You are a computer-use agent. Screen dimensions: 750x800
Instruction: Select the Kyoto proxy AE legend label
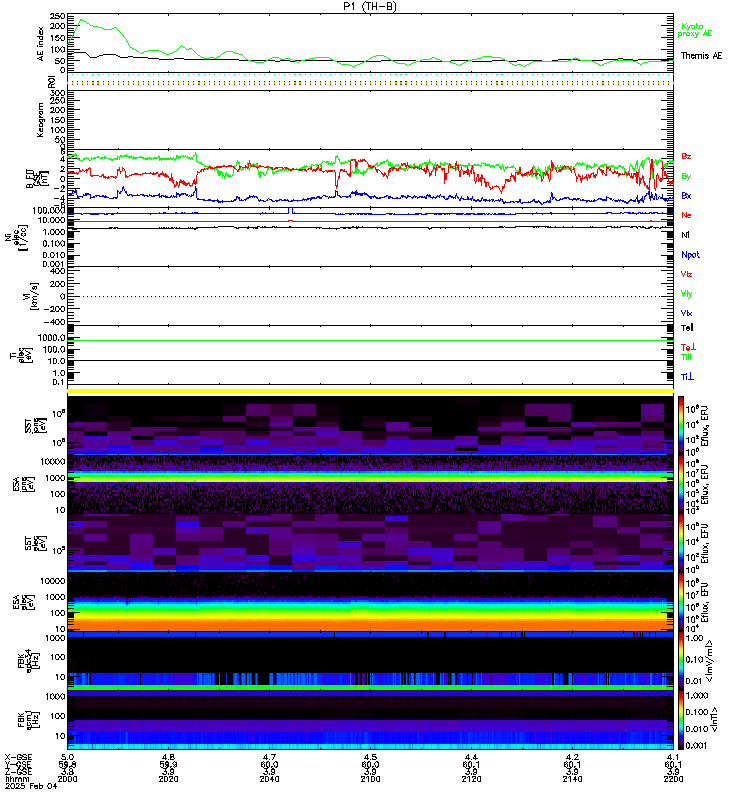694,30
